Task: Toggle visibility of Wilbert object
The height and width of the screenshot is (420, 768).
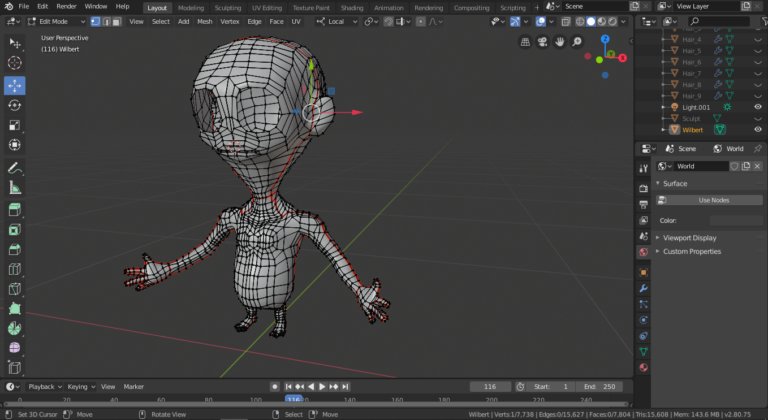Action: 758,129
